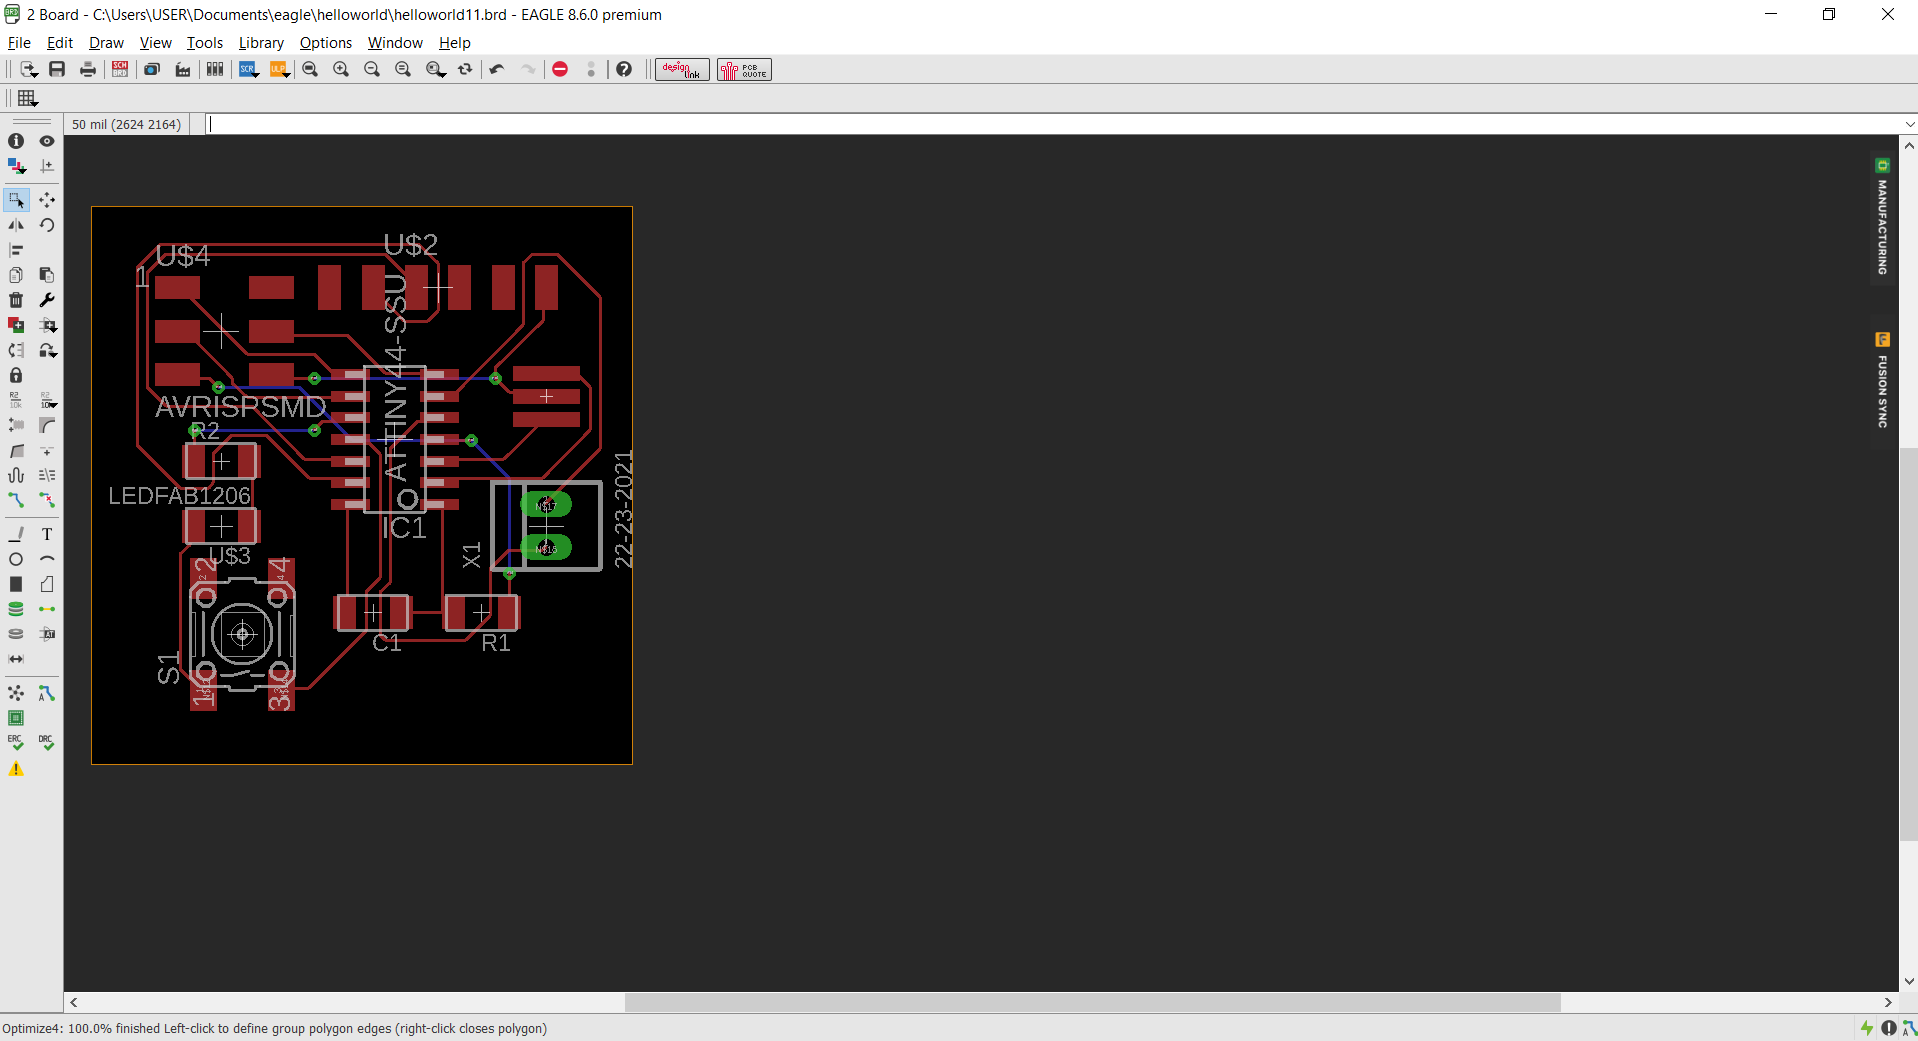Click the horizontal scrollbar thumb
The width and height of the screenshot is (1918, 1041).
pos(1092,1002)
